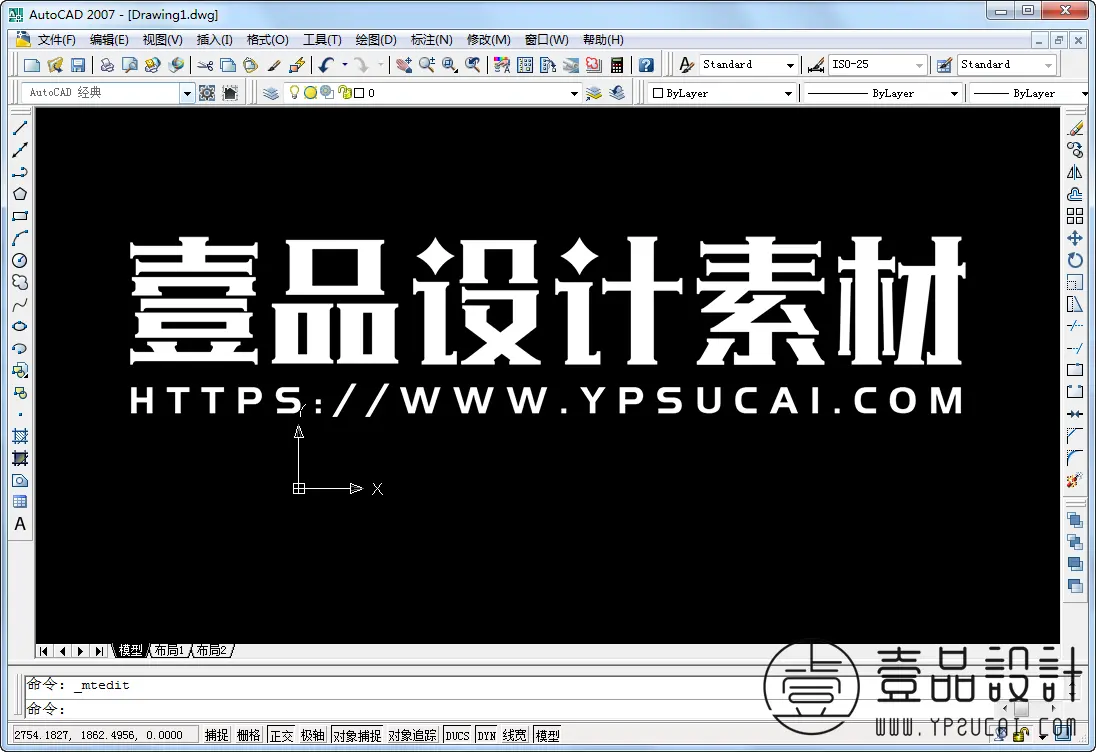This screenshot has width=1096, height=752.
Task: Select the Multiline Text tool
Action: tap(20, 524)
